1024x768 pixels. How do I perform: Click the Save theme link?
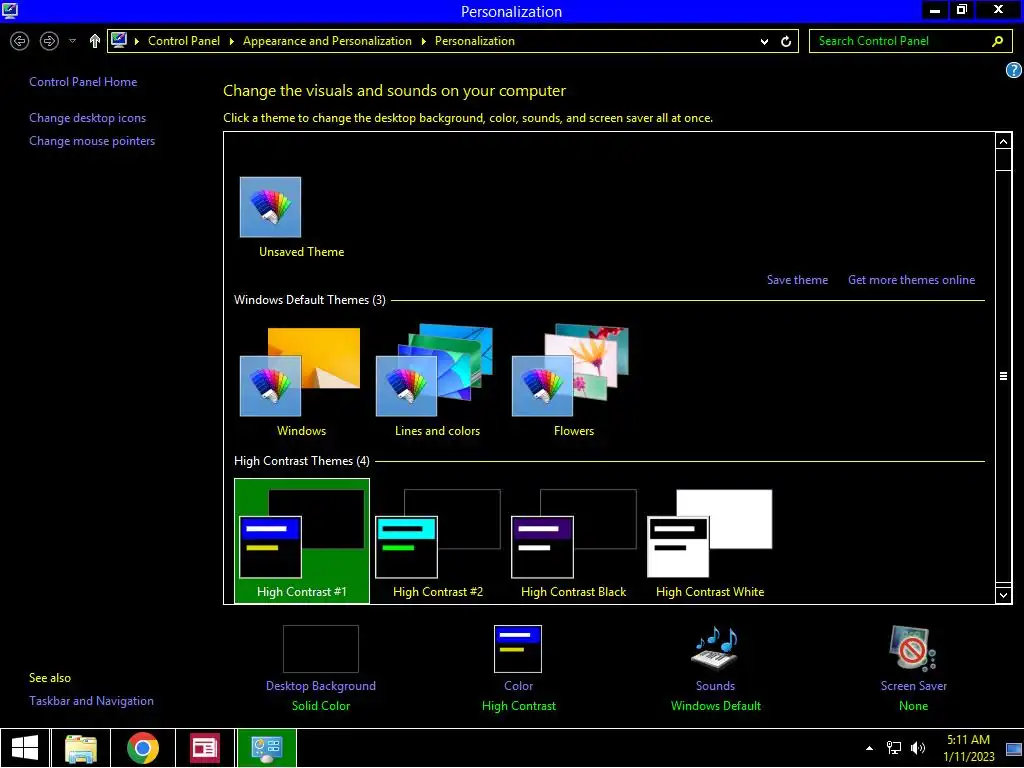tap(797, 280)
